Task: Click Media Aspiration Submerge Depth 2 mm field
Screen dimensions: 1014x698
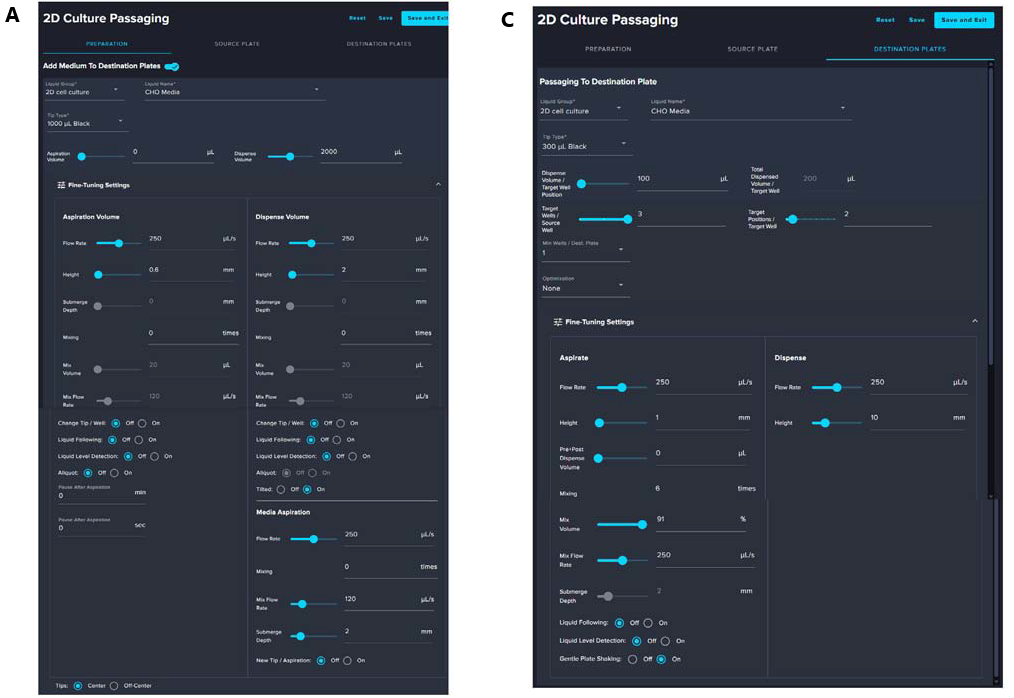Action: click(389, 633)
